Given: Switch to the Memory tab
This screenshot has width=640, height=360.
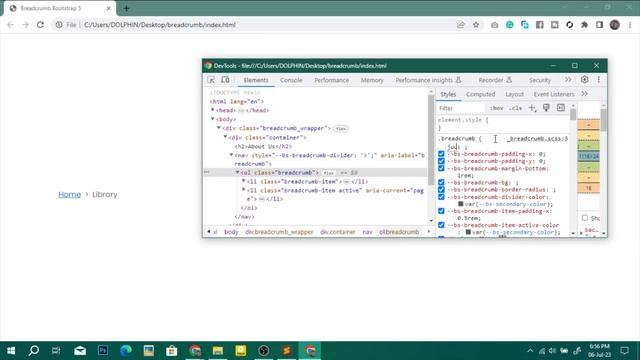Looking at the screenshot, I should 372,80.
